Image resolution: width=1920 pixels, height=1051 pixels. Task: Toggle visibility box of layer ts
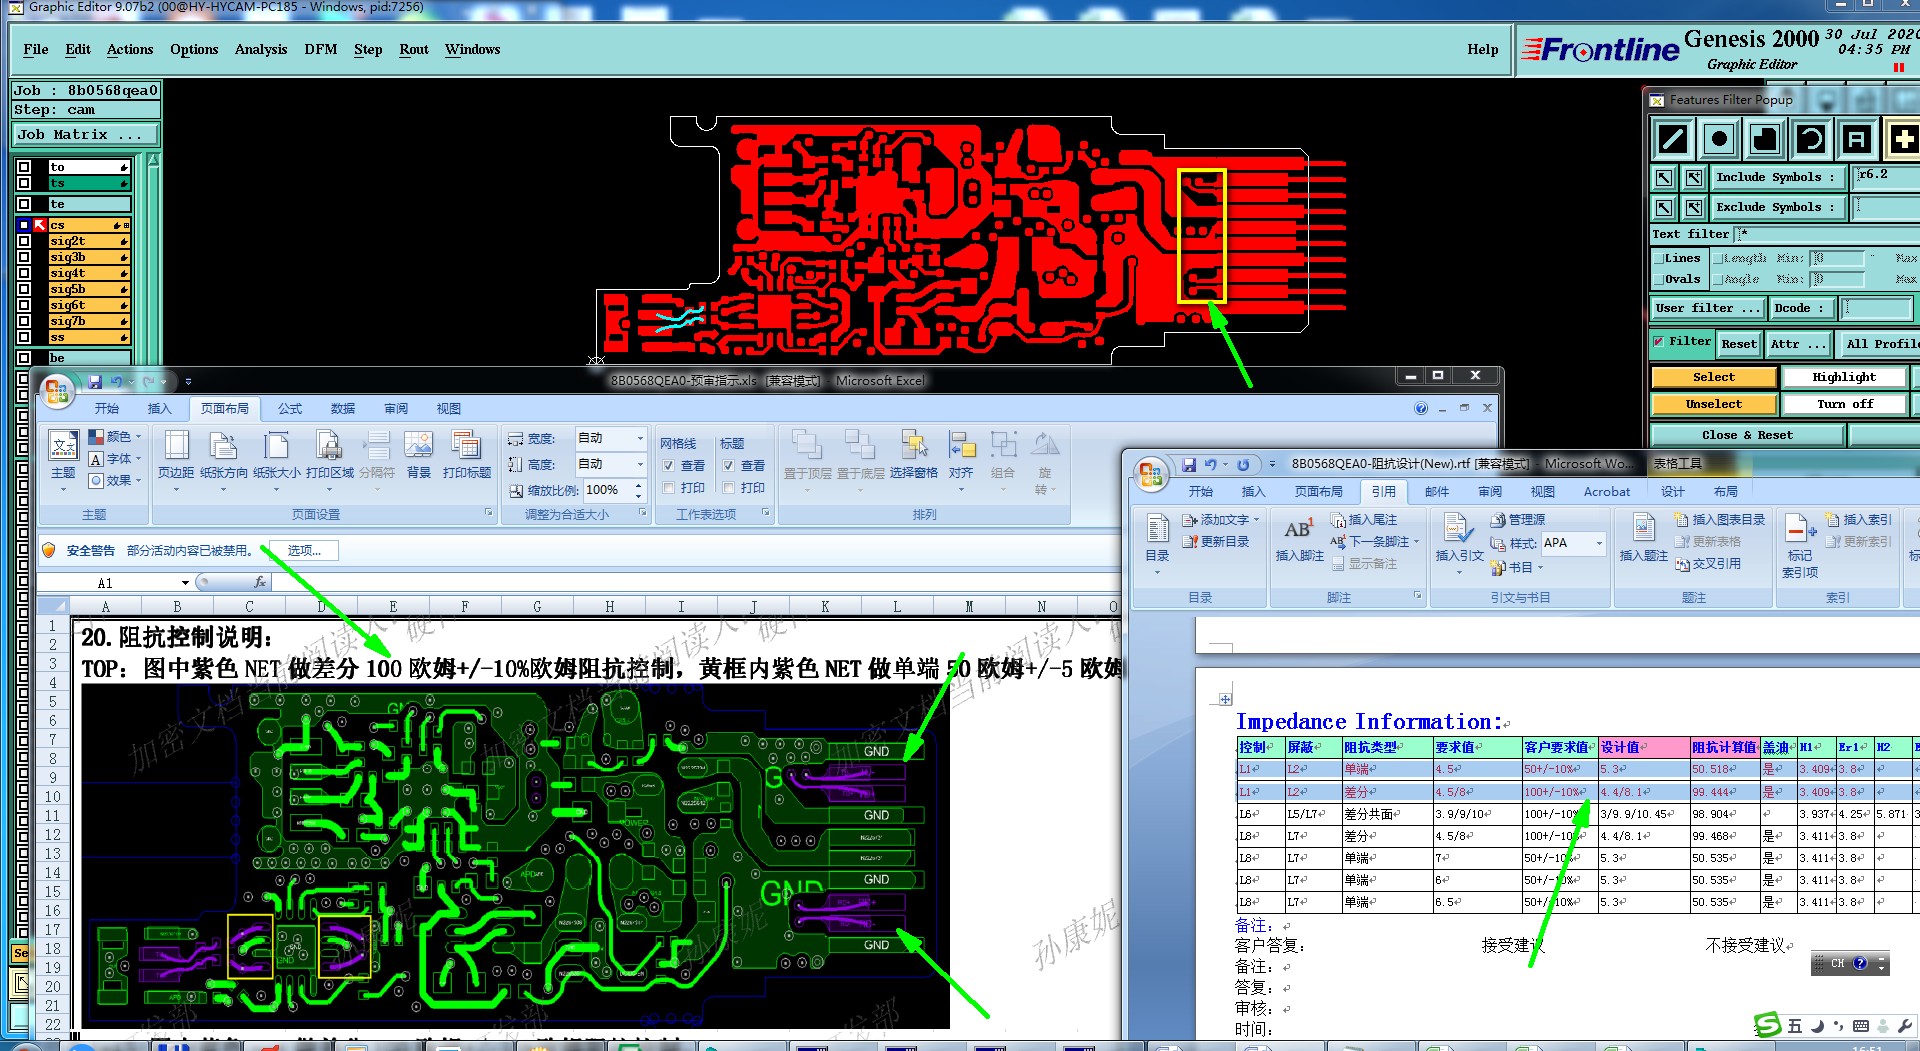[24, 183]
